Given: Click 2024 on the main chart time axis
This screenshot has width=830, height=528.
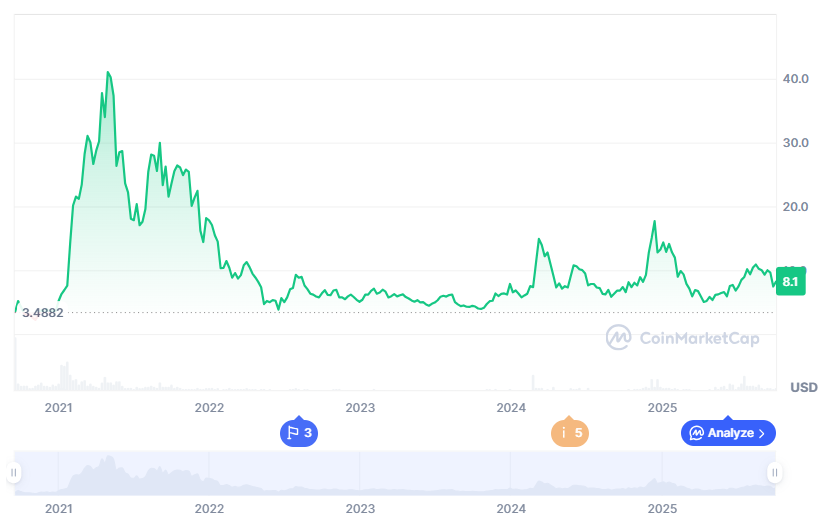Looking at the screenshot, I should [x=511, y=408].
